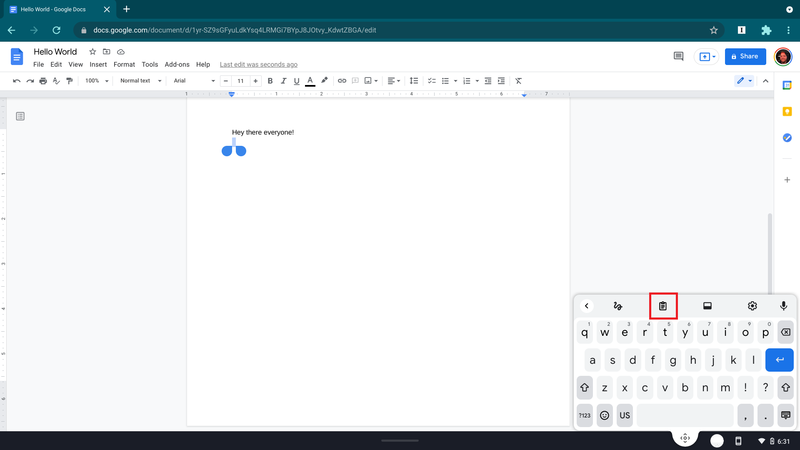Screen dimensions: 800x450
Task: Open the Insert menu
Action: click(x=98, y=64)
